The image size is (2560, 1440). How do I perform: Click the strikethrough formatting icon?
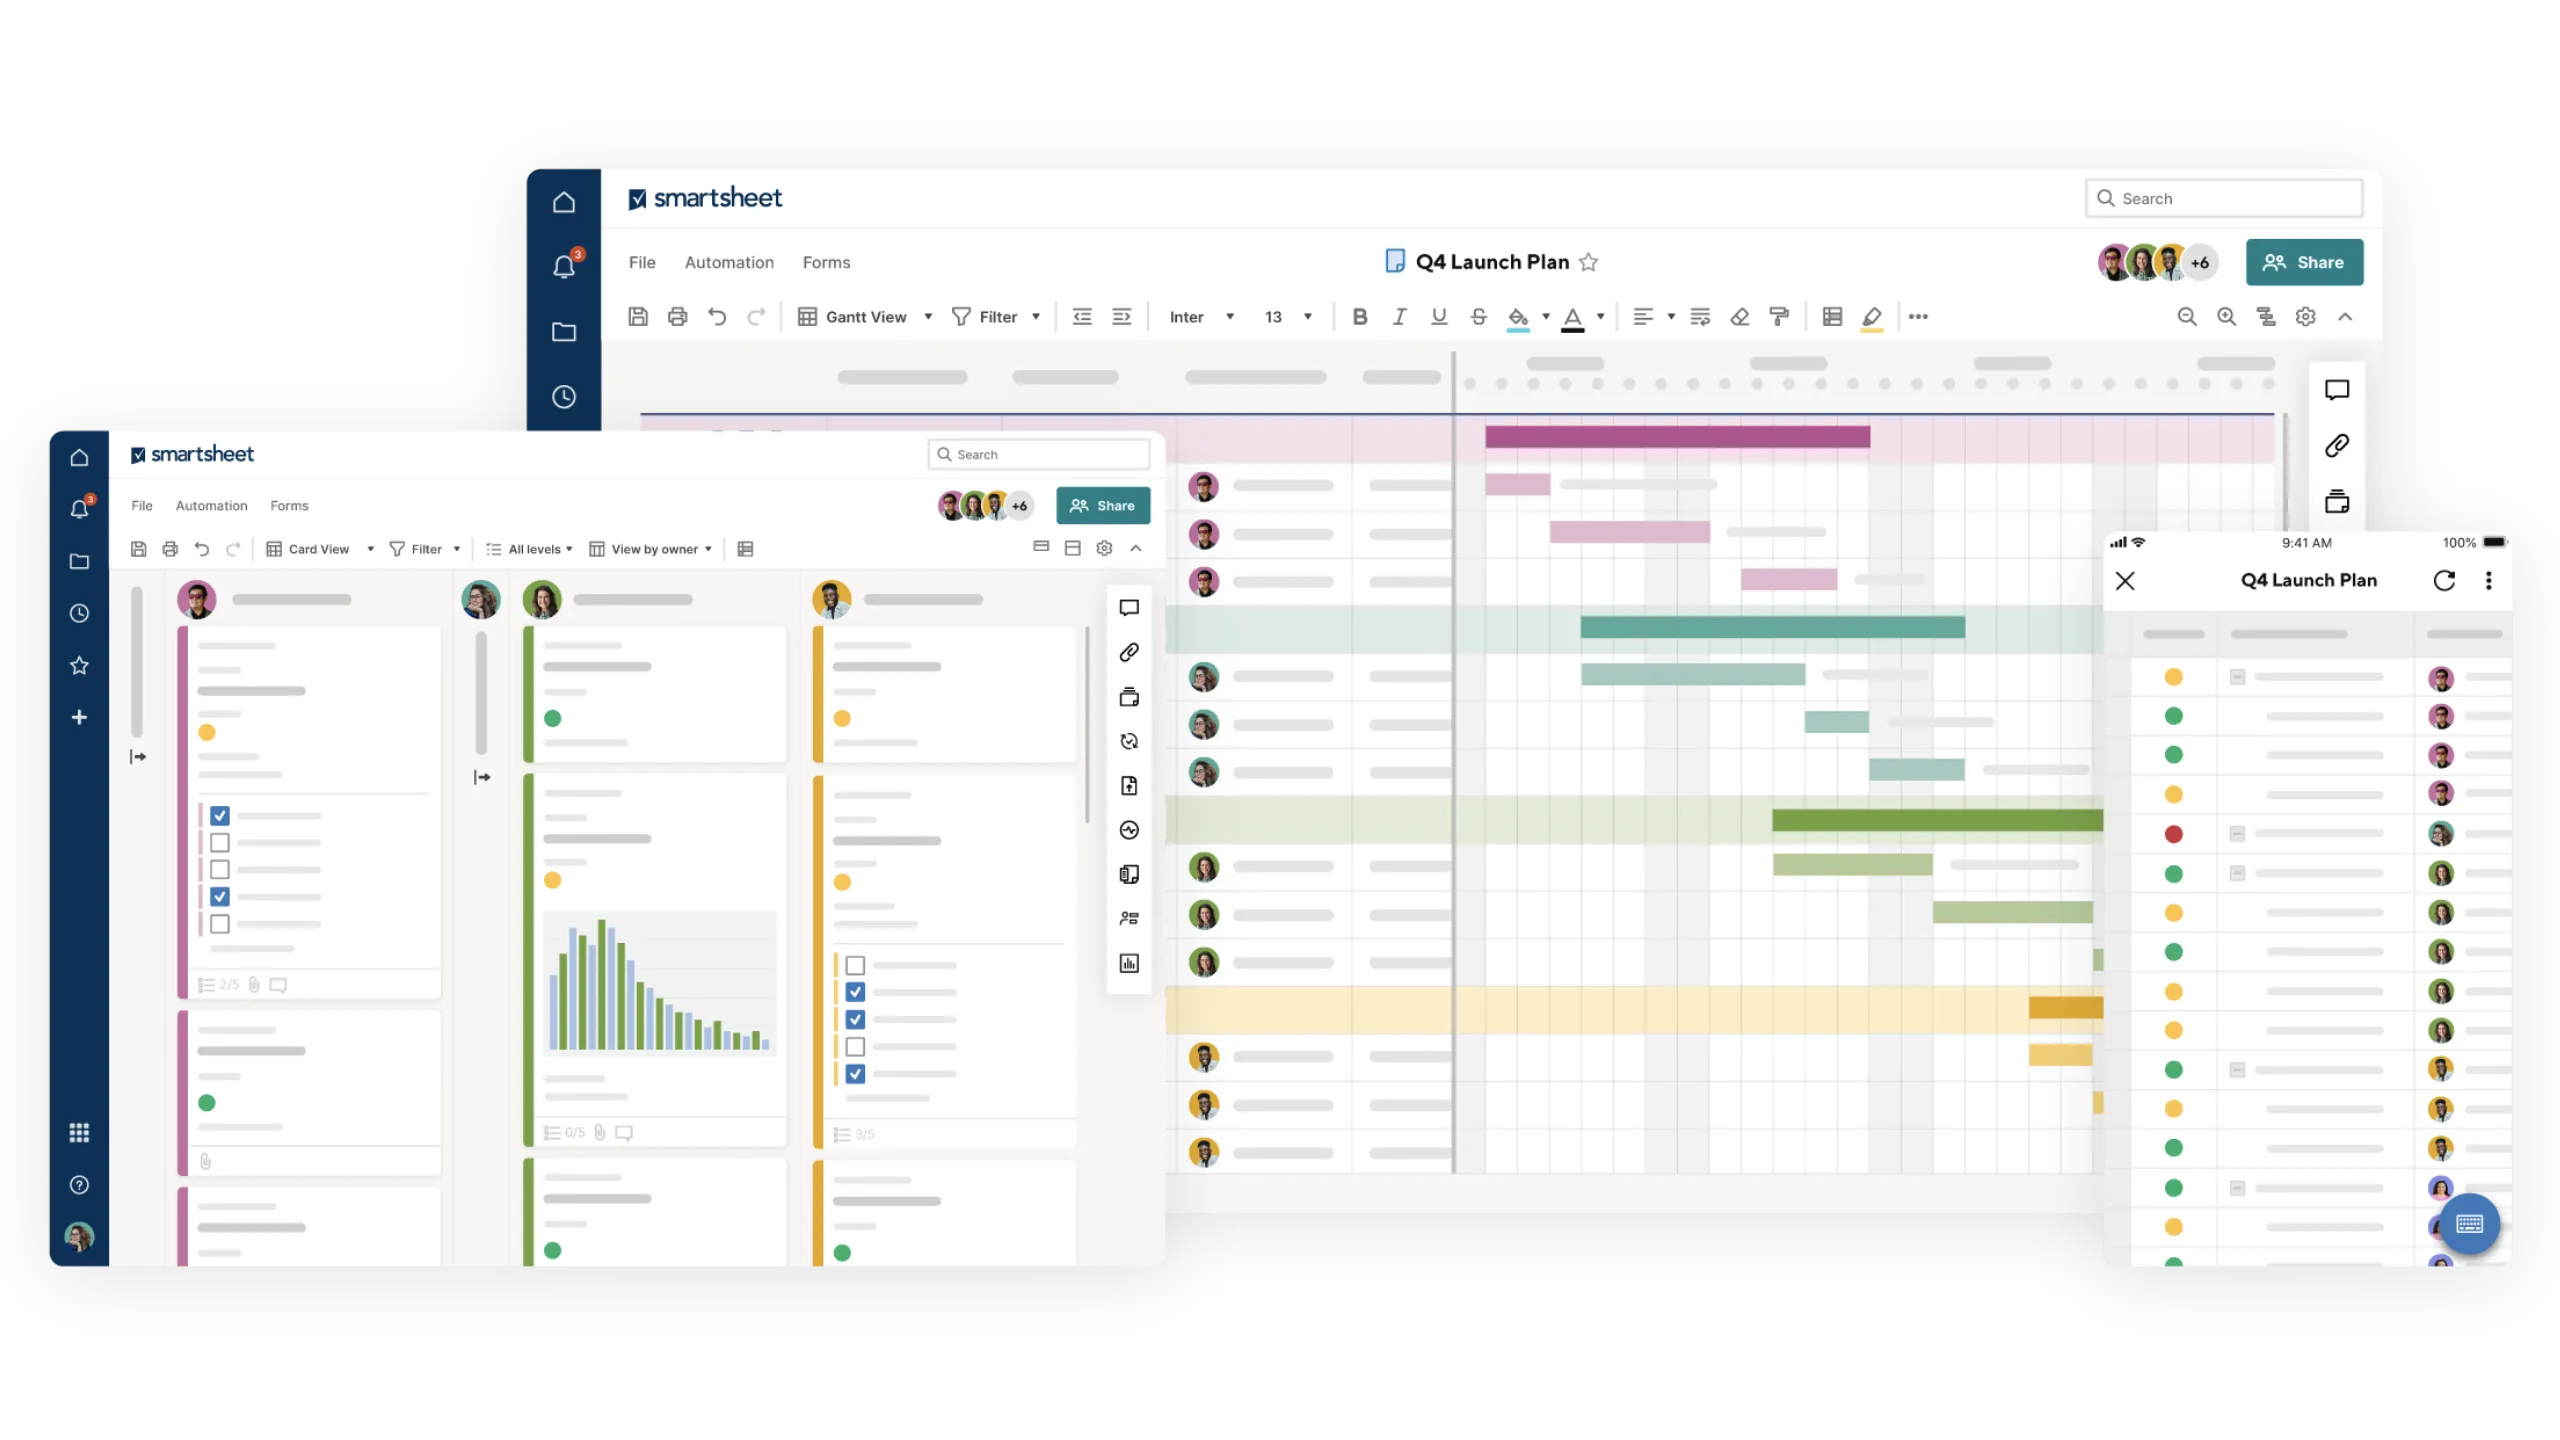[x=1478, y=317]
